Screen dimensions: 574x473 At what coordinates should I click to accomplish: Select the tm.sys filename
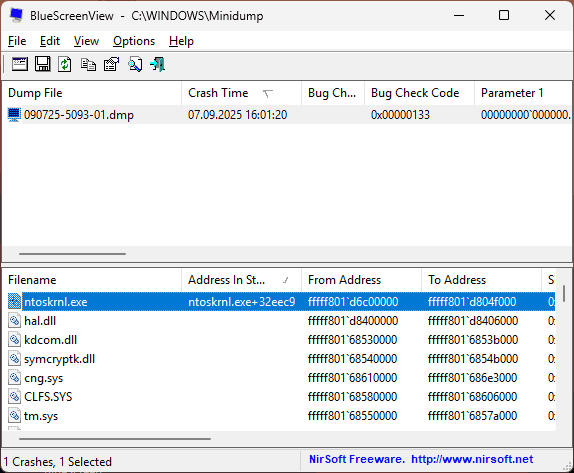41,416
